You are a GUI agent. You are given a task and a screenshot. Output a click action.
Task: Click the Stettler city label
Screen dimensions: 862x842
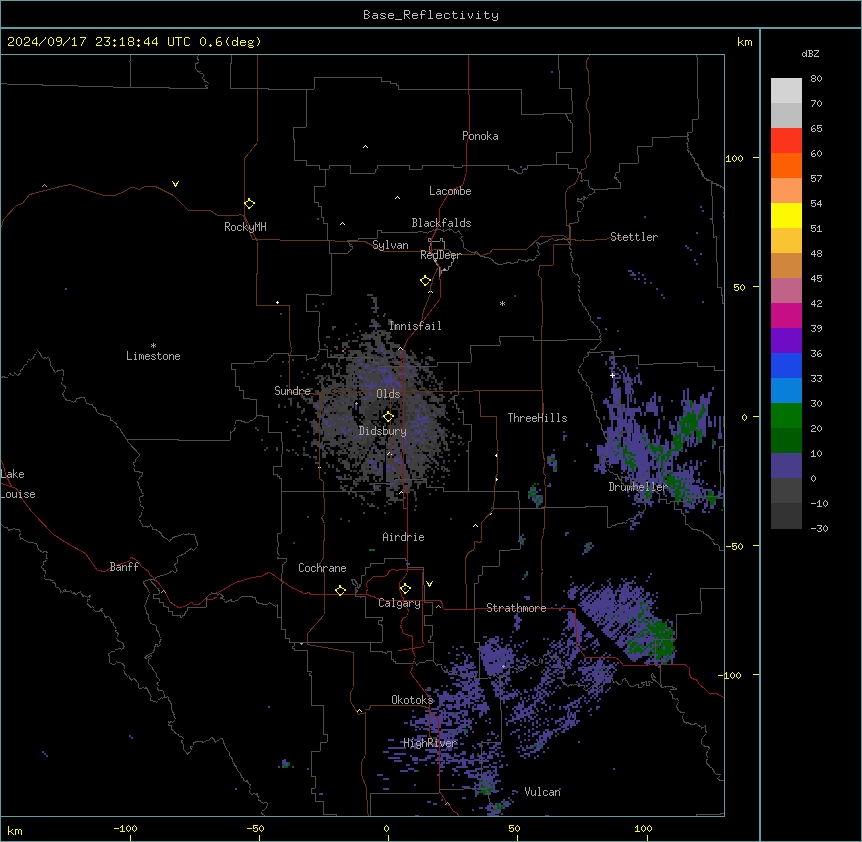coord(634,237)
